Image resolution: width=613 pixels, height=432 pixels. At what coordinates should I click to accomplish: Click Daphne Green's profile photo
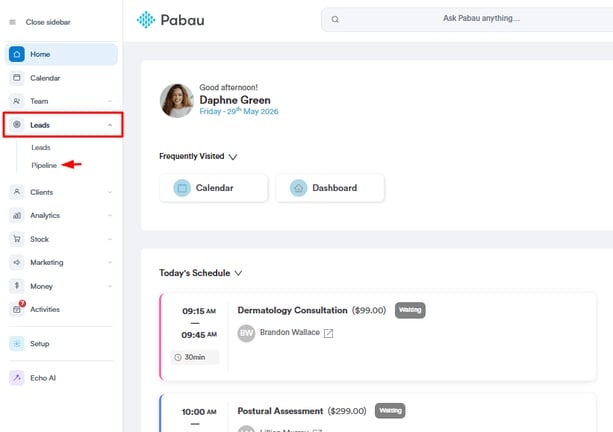(177, 100)
